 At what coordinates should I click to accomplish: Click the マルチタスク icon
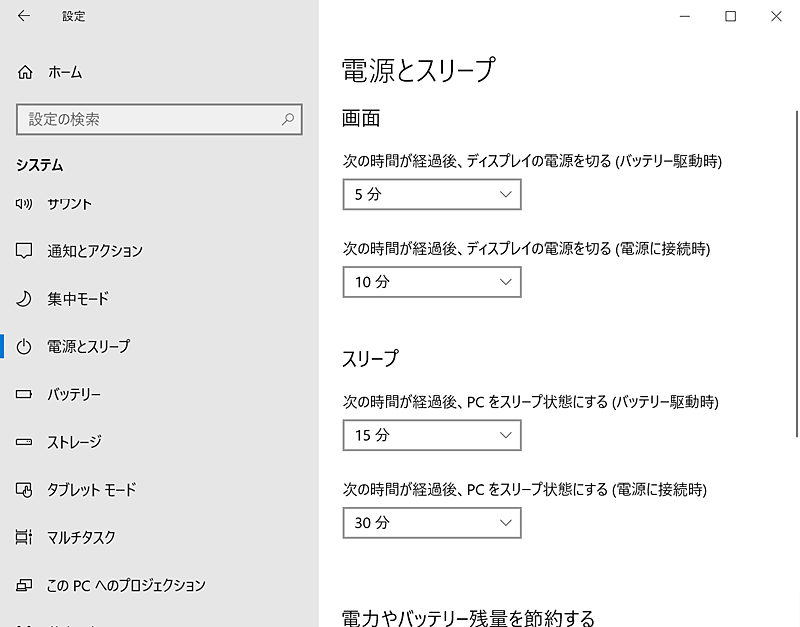click(x=25, y=537)
